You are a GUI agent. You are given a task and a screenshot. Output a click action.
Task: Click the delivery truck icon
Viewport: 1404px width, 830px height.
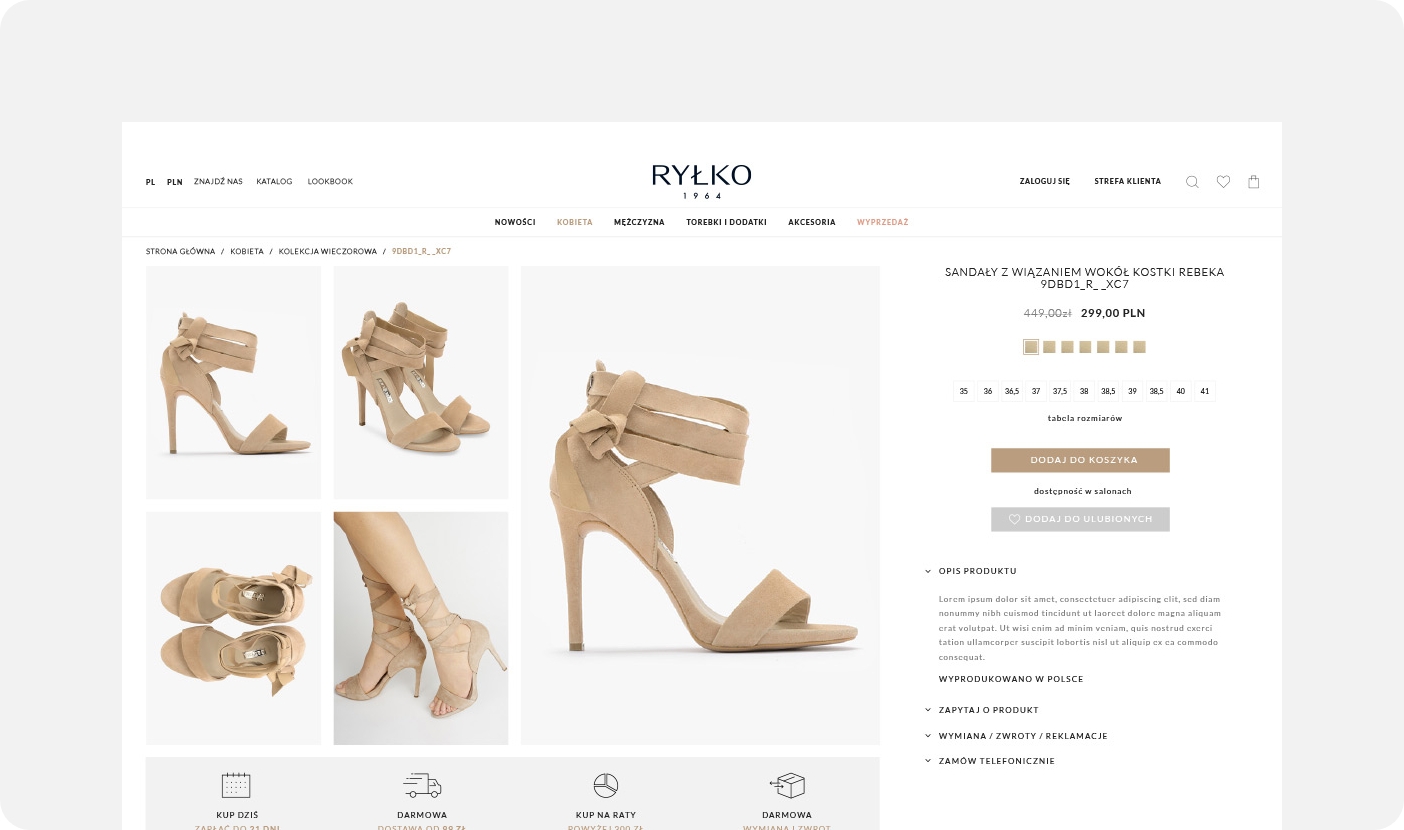click(422, 785)
